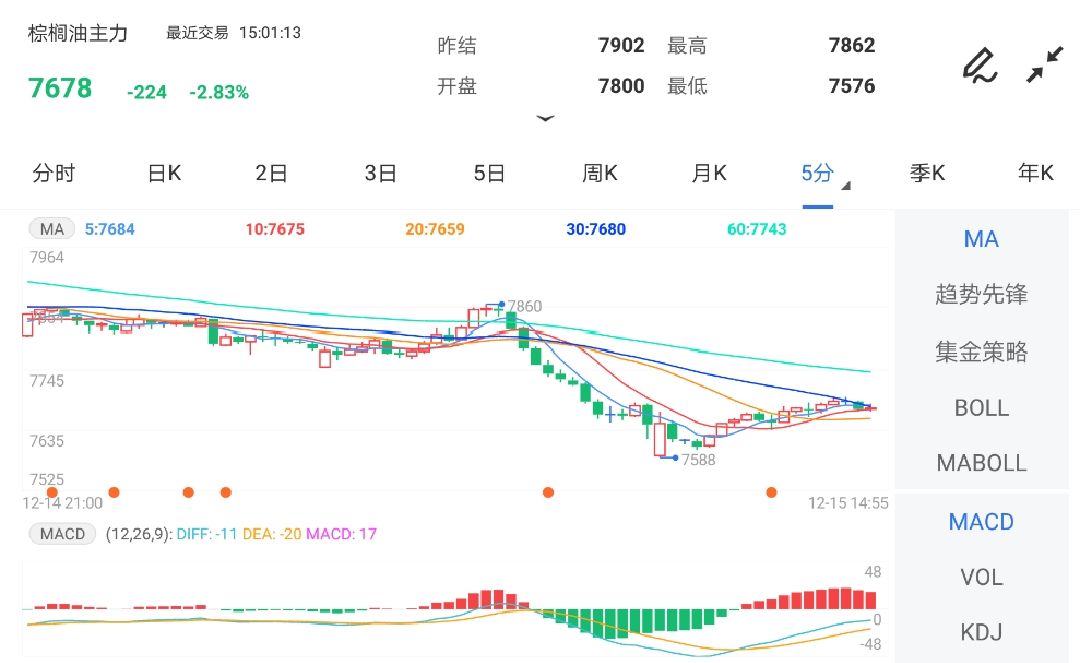Click the 12-14 21:00 start date label
Viewport: 1080px width, 663px height.
pos(63,503)
